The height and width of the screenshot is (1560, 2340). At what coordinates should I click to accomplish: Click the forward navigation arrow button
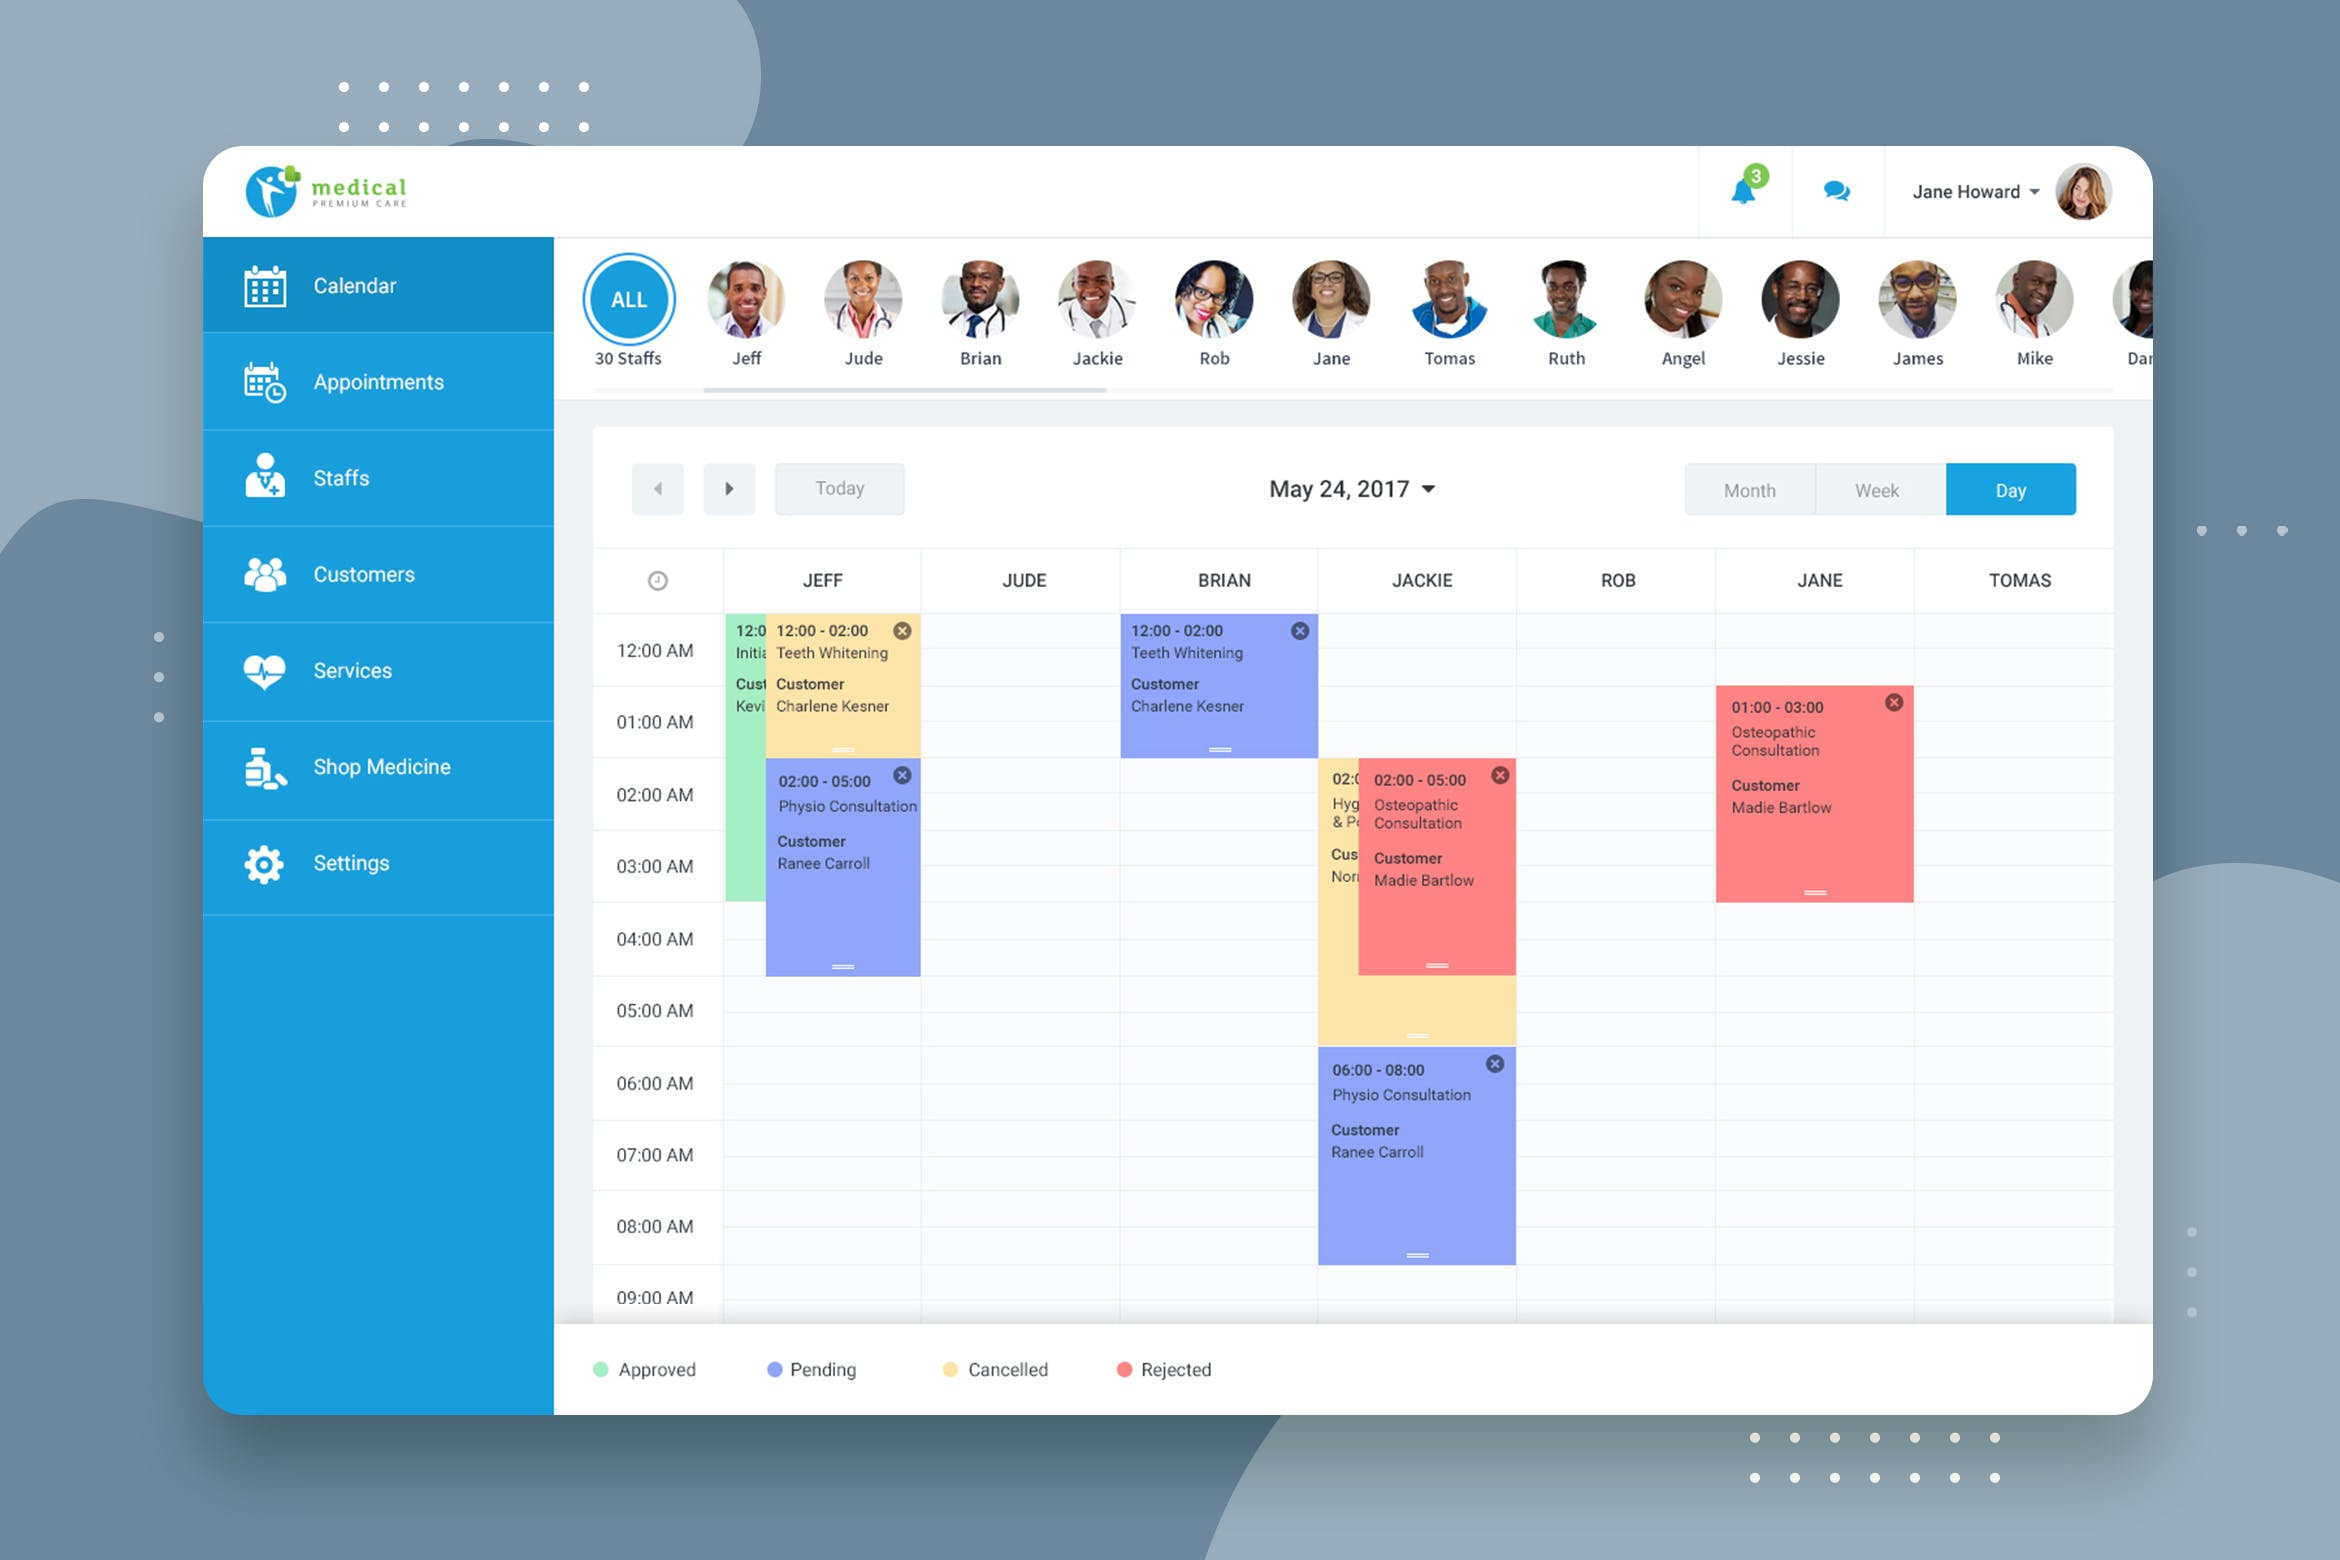[728, 488]
